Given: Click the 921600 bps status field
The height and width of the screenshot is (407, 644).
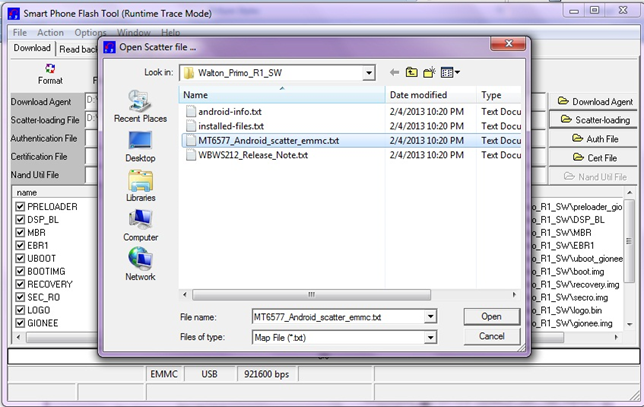Looking at the screenshot, I should point(266,374).
